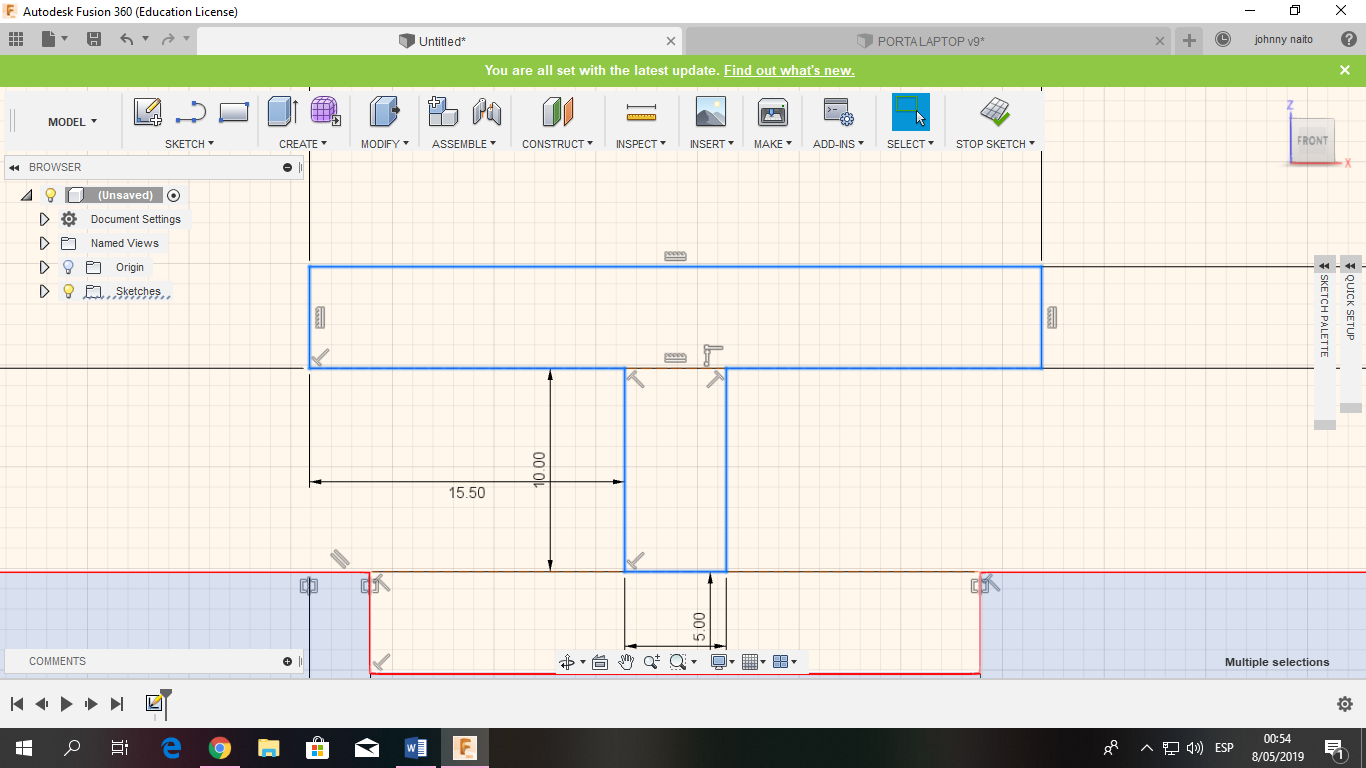The height and width of the screenshot is (768, 1366).
Task: Open the johnny naito account menu
Action: tap(1283, 40)
